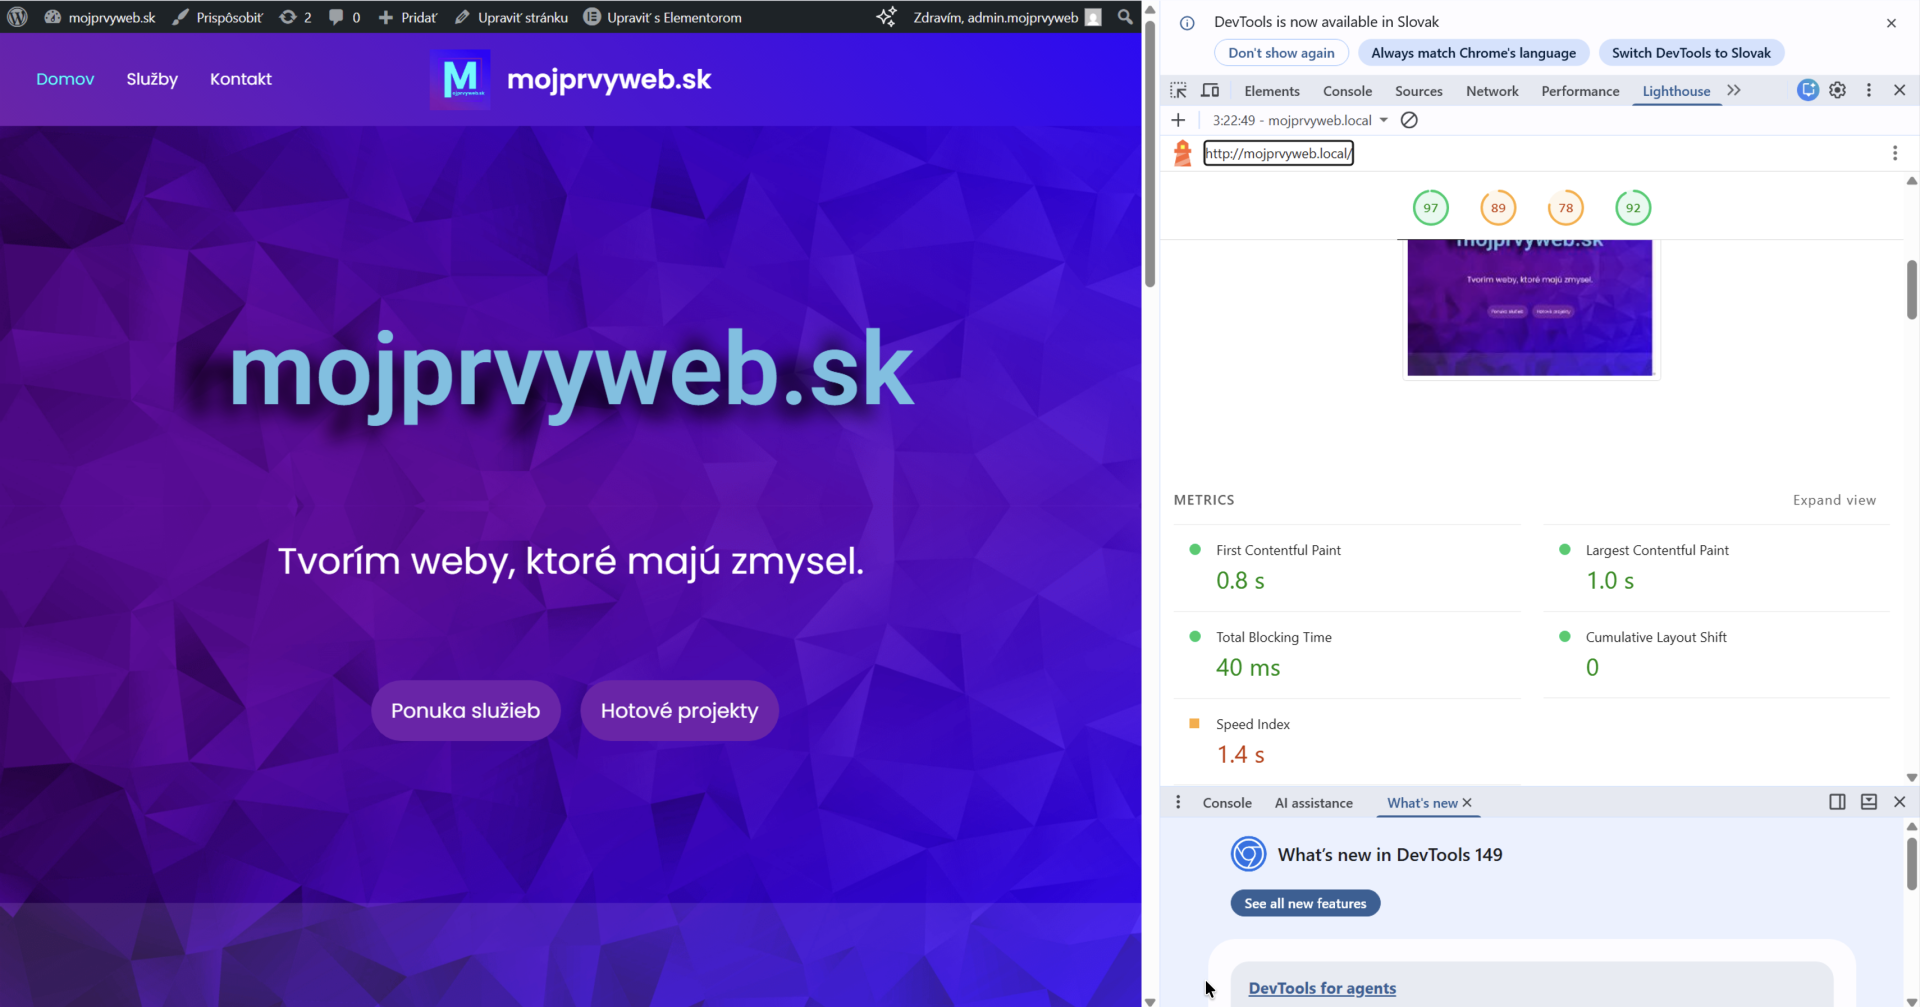Click the AI assistance icon in DevTools toolbar
The height and width of the screenshot is (1007, 1920).
[1807, 90]
